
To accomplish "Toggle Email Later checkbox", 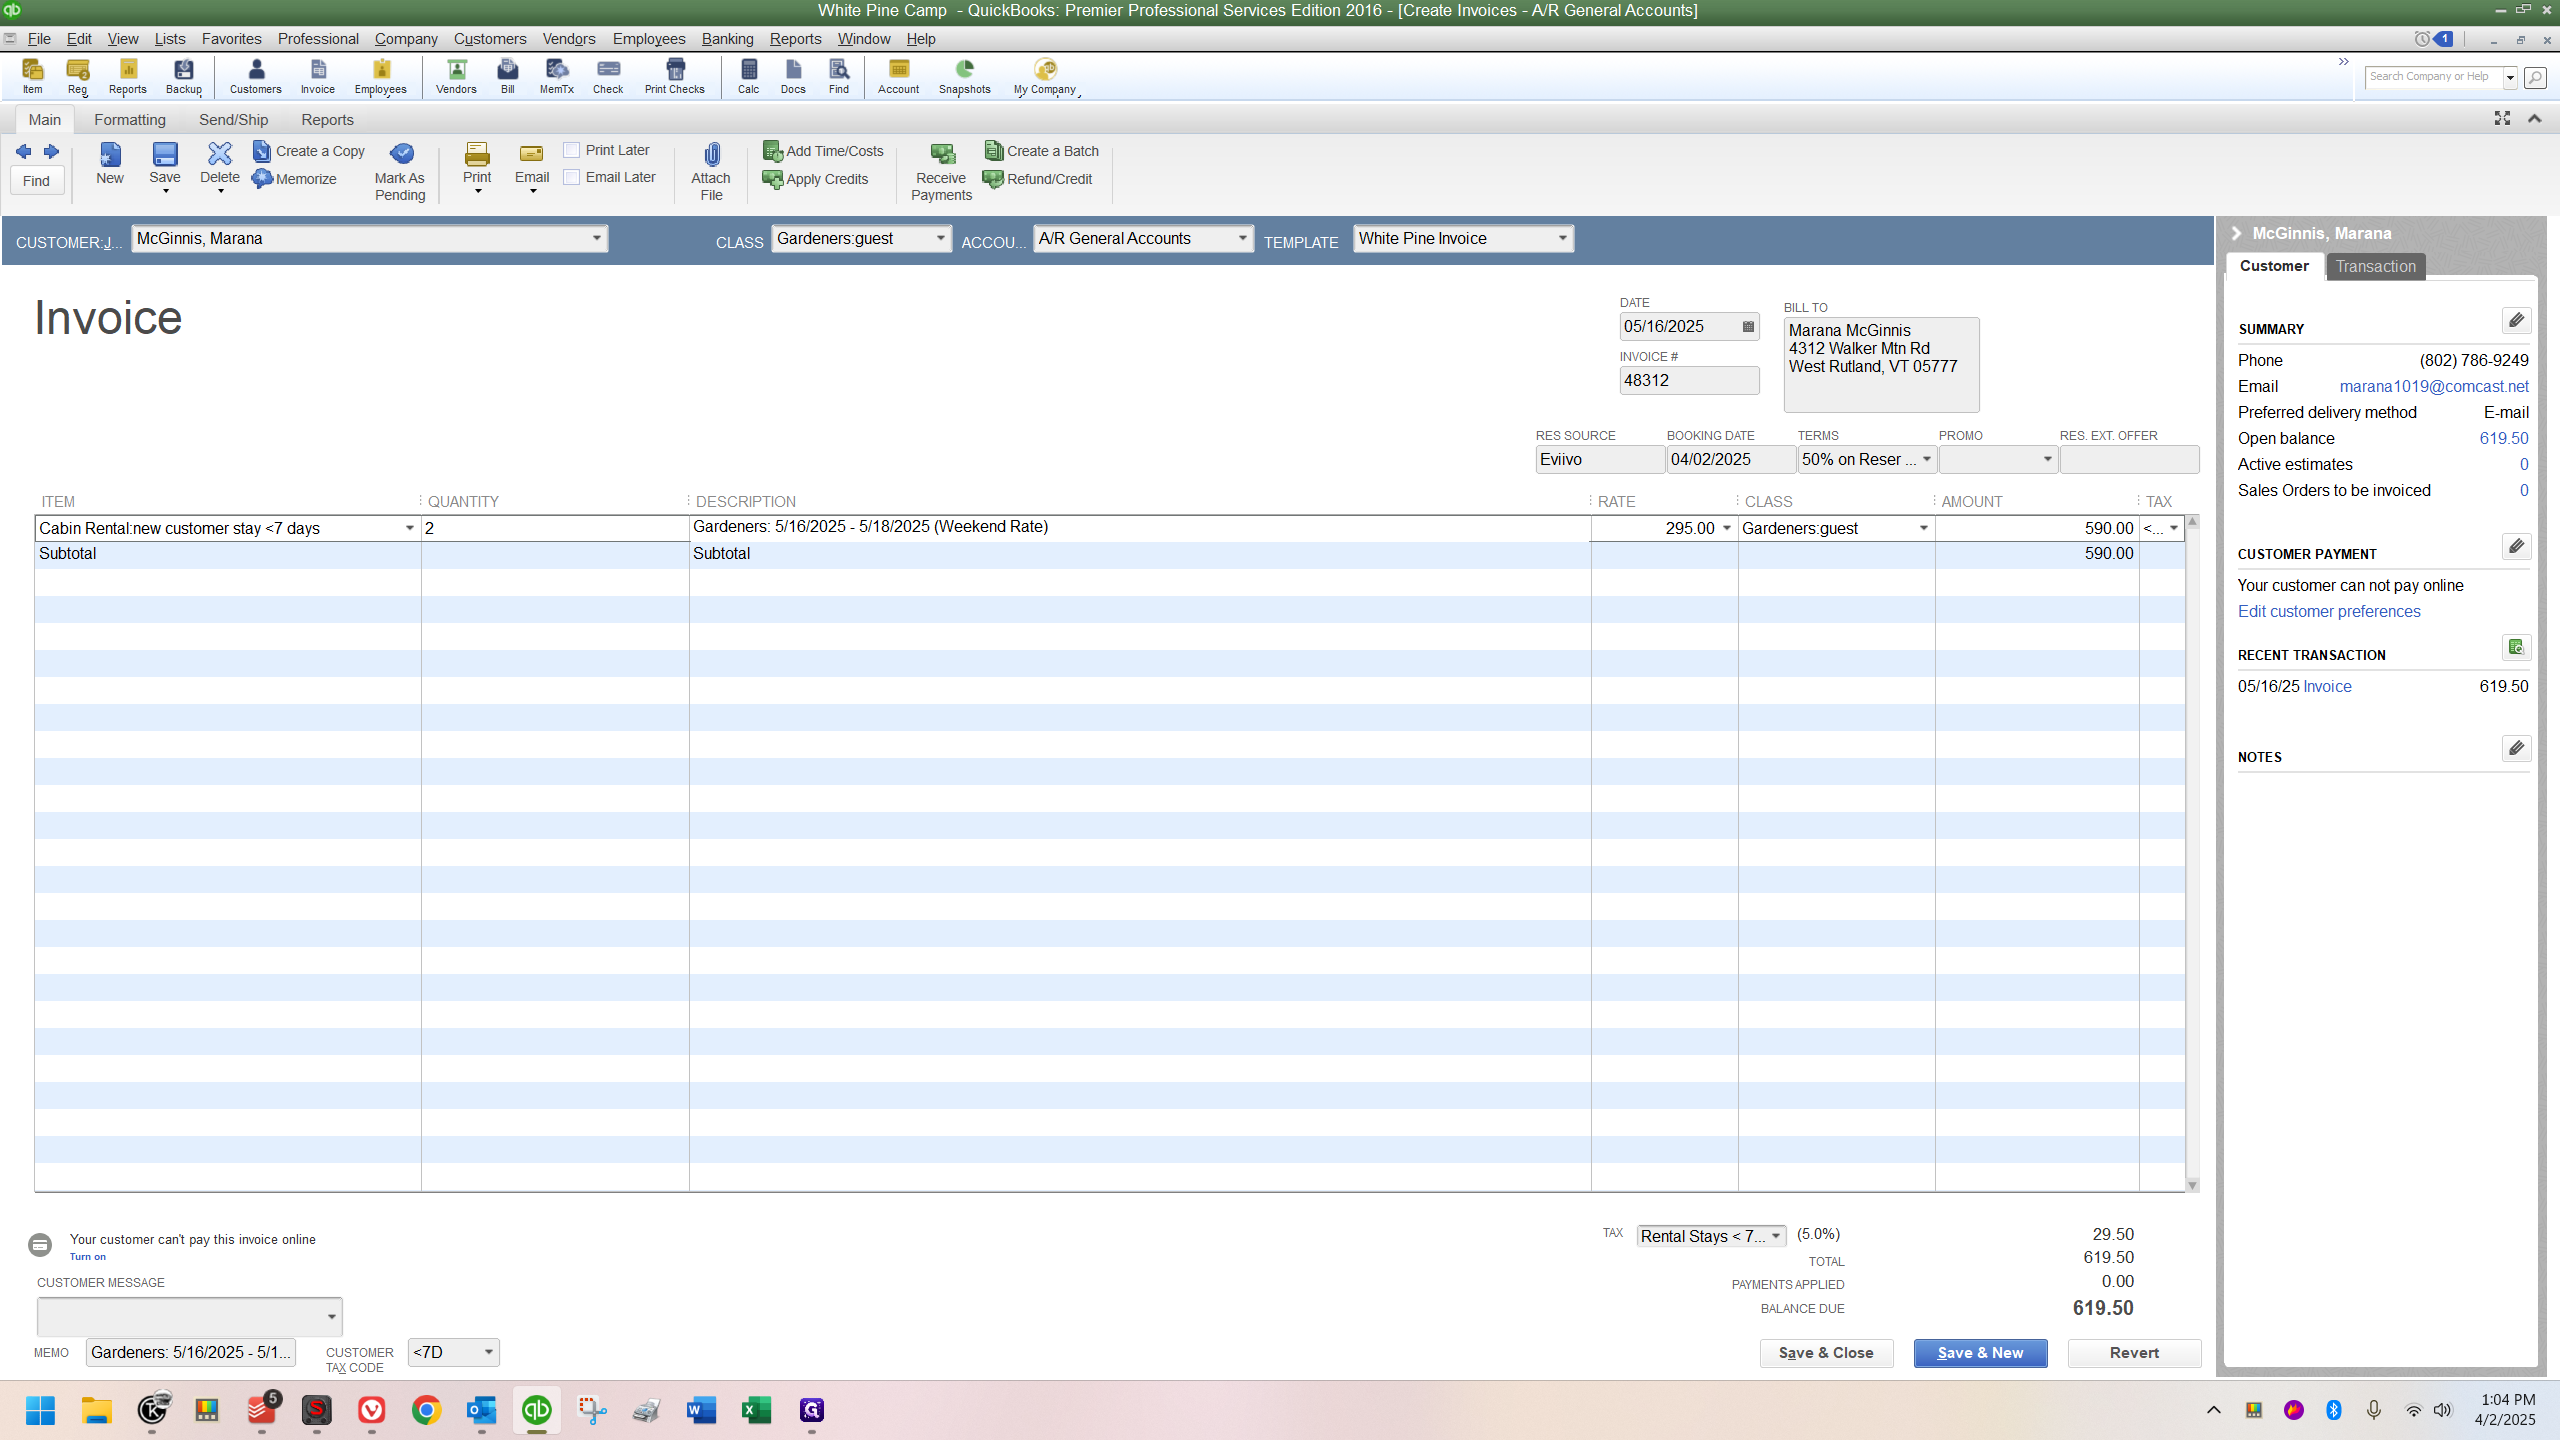I will coord(572,177).
